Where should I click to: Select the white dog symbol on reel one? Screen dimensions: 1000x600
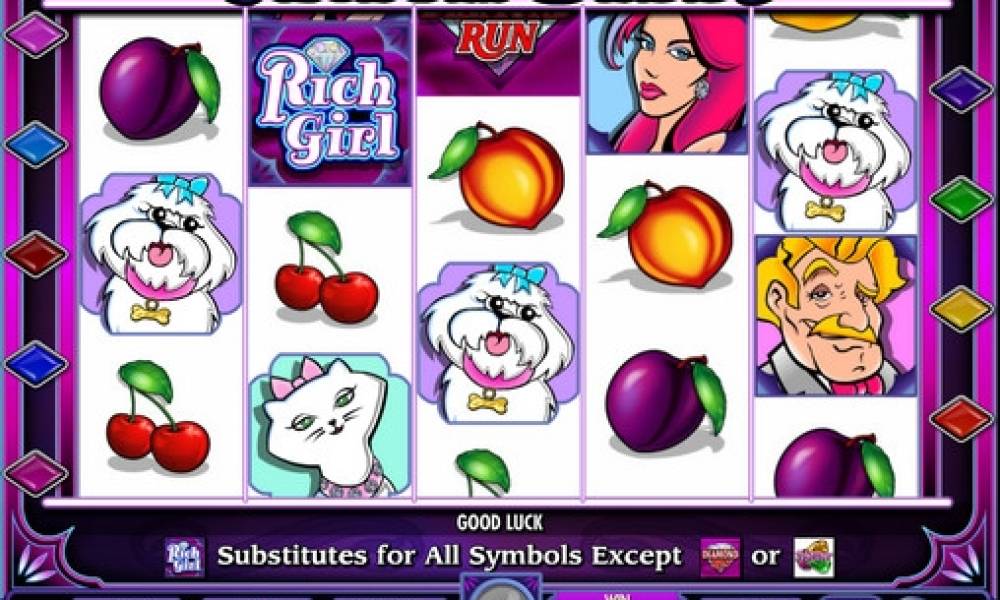pyautogui.click(x=161, y=254)
